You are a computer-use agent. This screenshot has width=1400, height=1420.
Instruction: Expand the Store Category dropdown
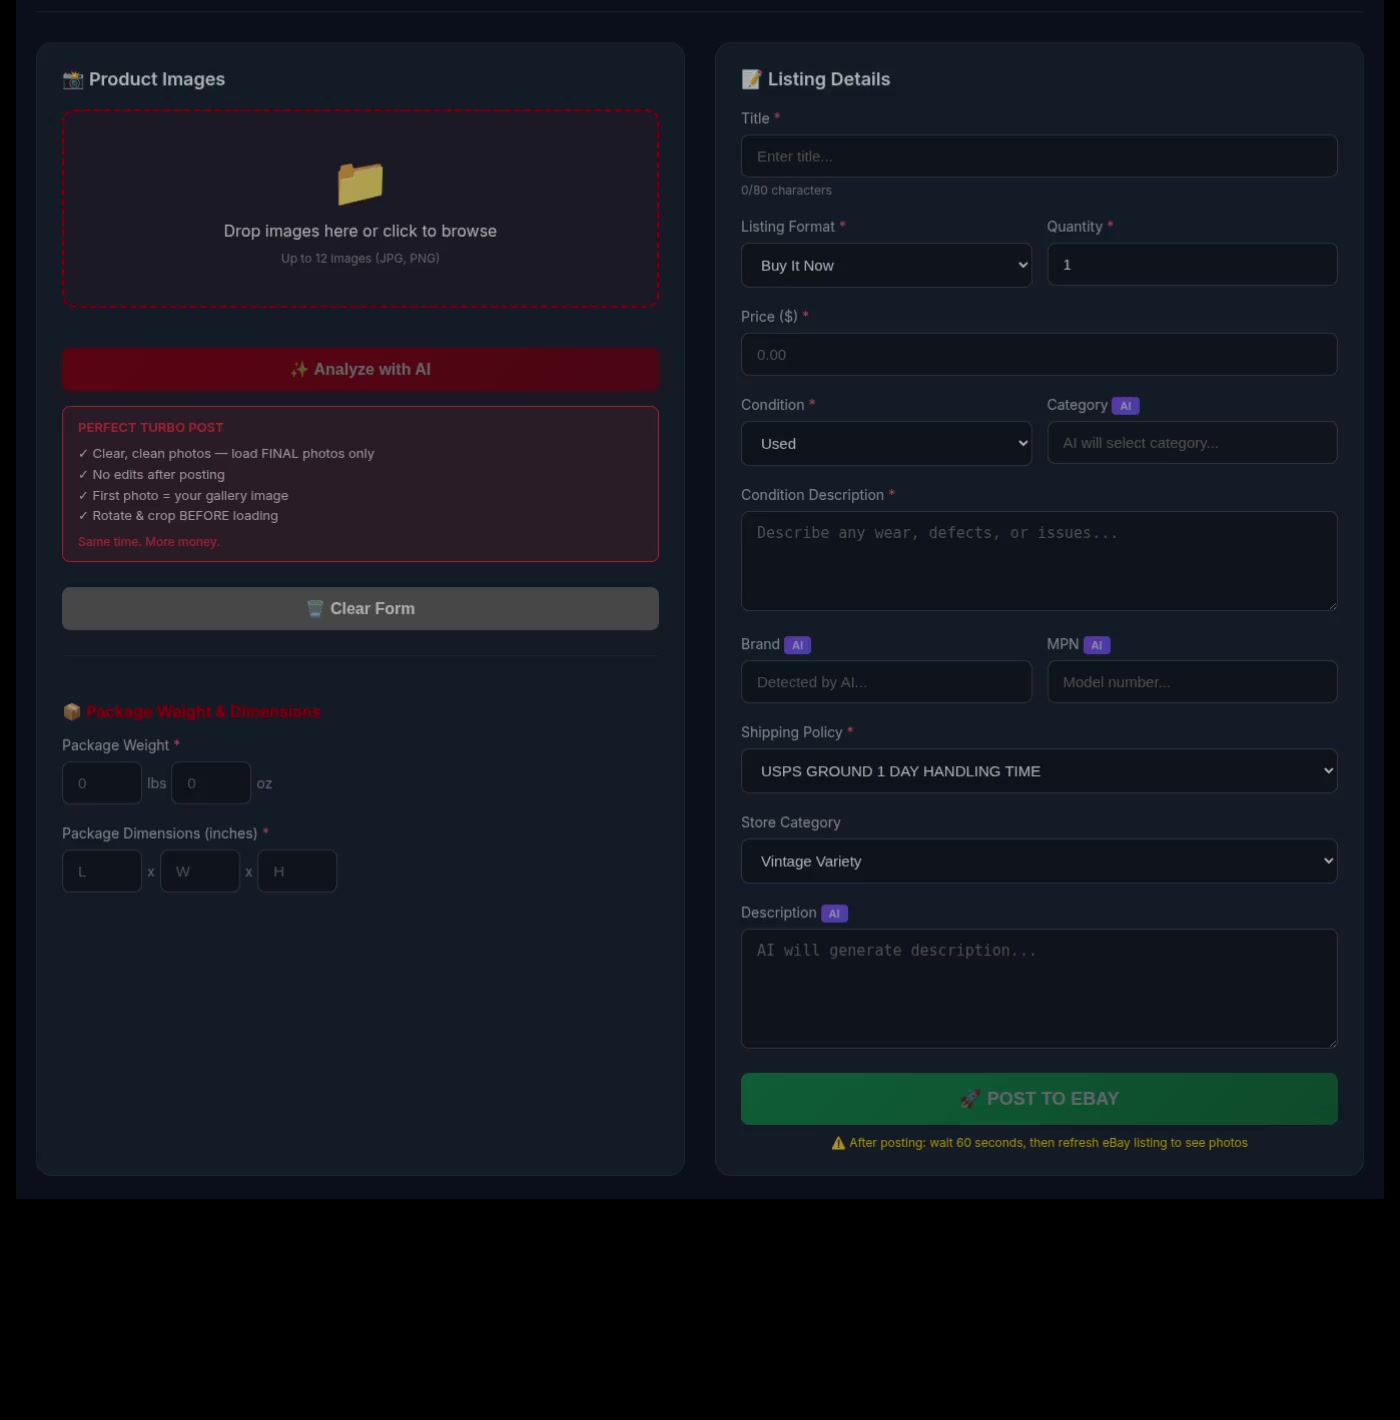click(1038, 862)
